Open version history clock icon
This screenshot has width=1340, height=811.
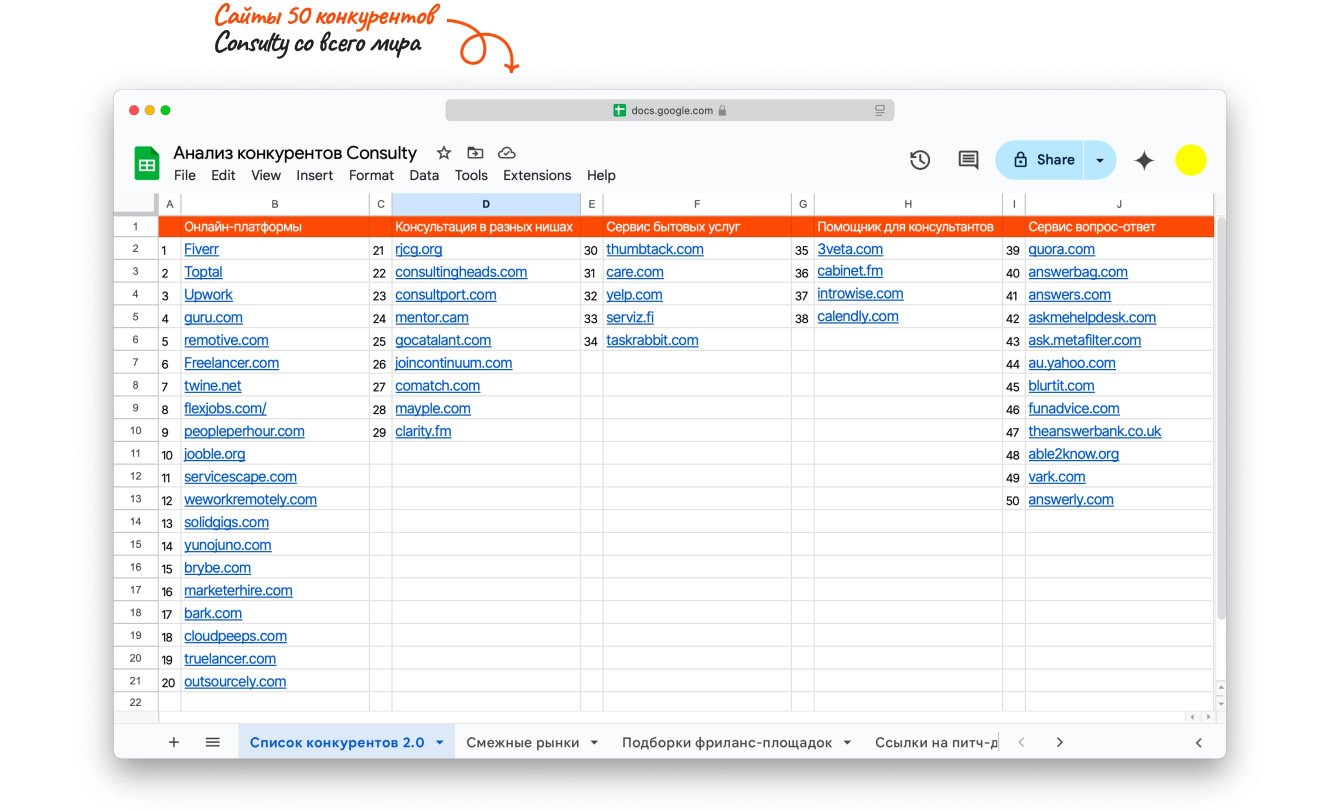tap(920, 160)
